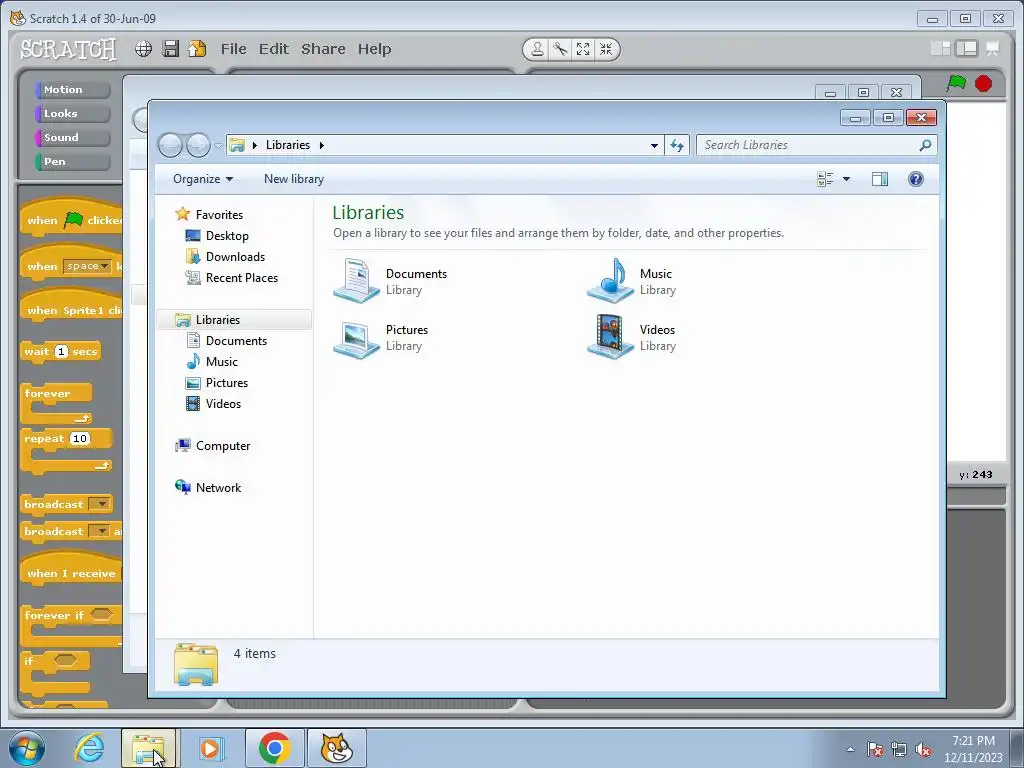Click the Scratch cat taskbar icon
1024x768 pixels.
point(337,748)
